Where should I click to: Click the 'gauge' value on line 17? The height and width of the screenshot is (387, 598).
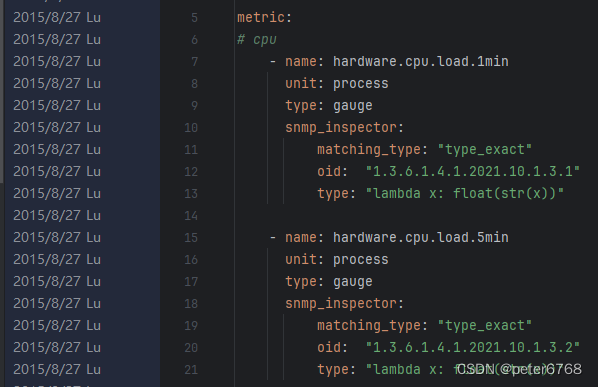click(353, 282)
